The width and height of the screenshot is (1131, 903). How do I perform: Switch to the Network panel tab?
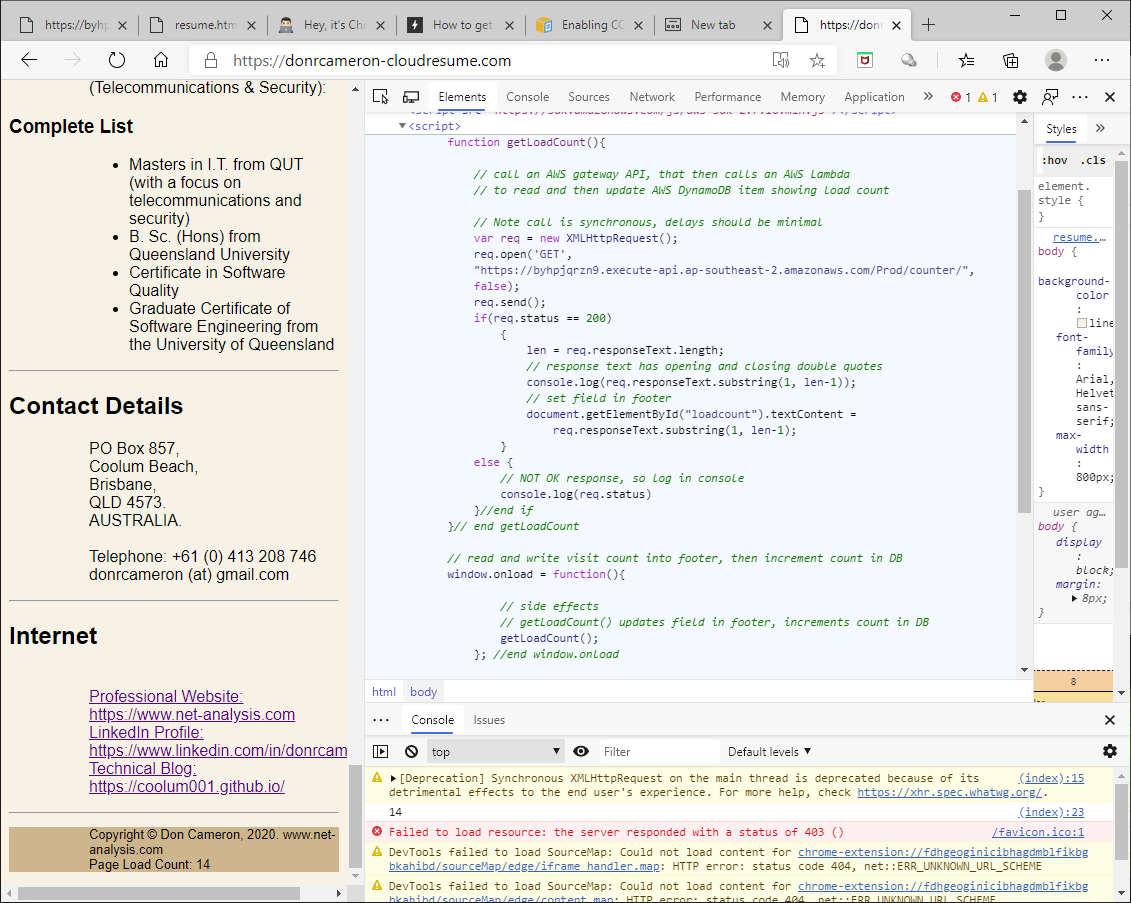(652, 97)
